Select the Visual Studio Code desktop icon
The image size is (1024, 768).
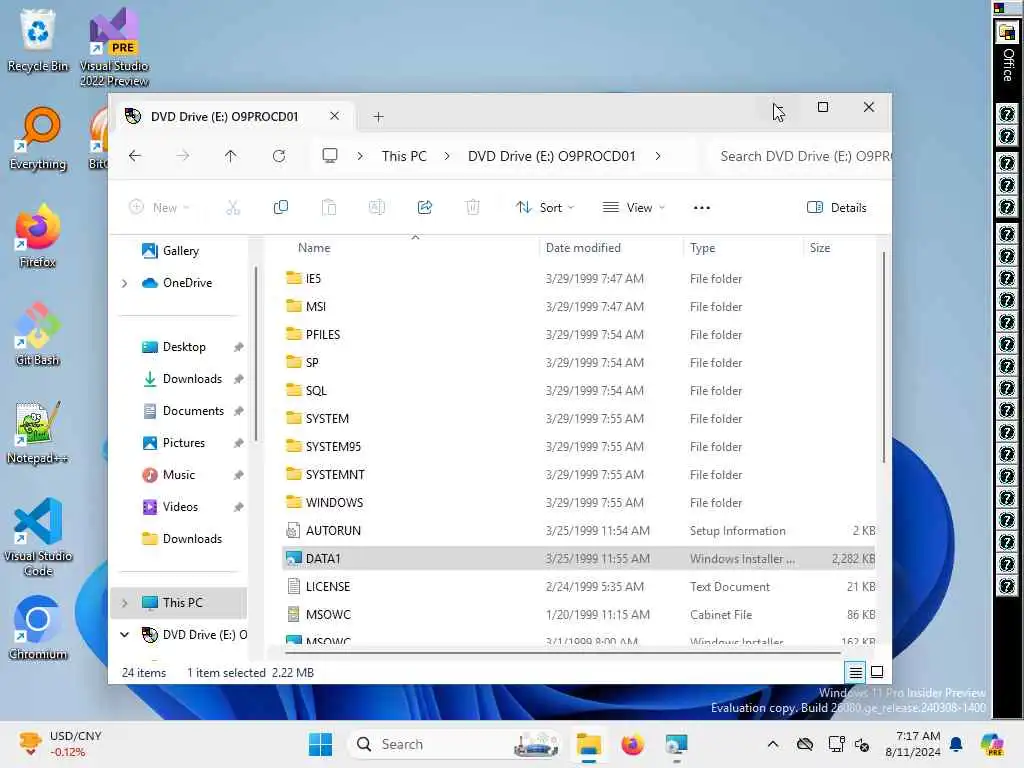coord(38,537)
